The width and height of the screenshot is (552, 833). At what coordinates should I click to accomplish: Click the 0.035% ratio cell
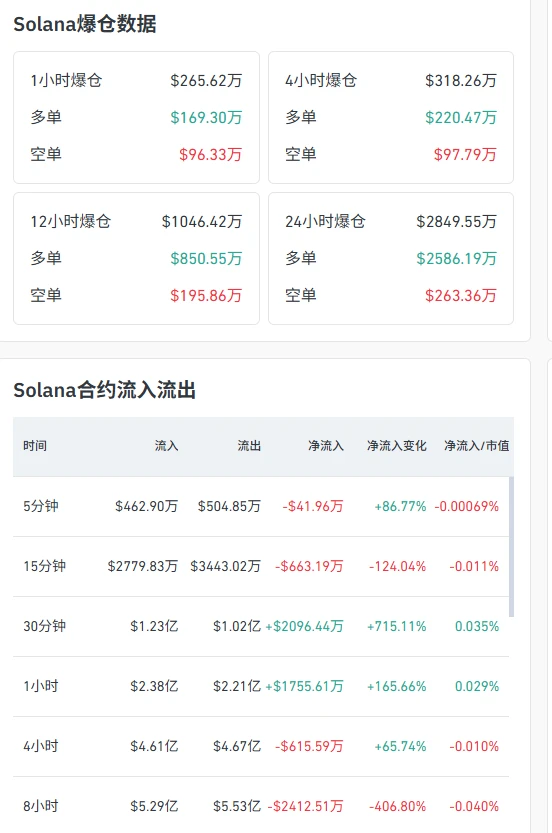point(477,626)
